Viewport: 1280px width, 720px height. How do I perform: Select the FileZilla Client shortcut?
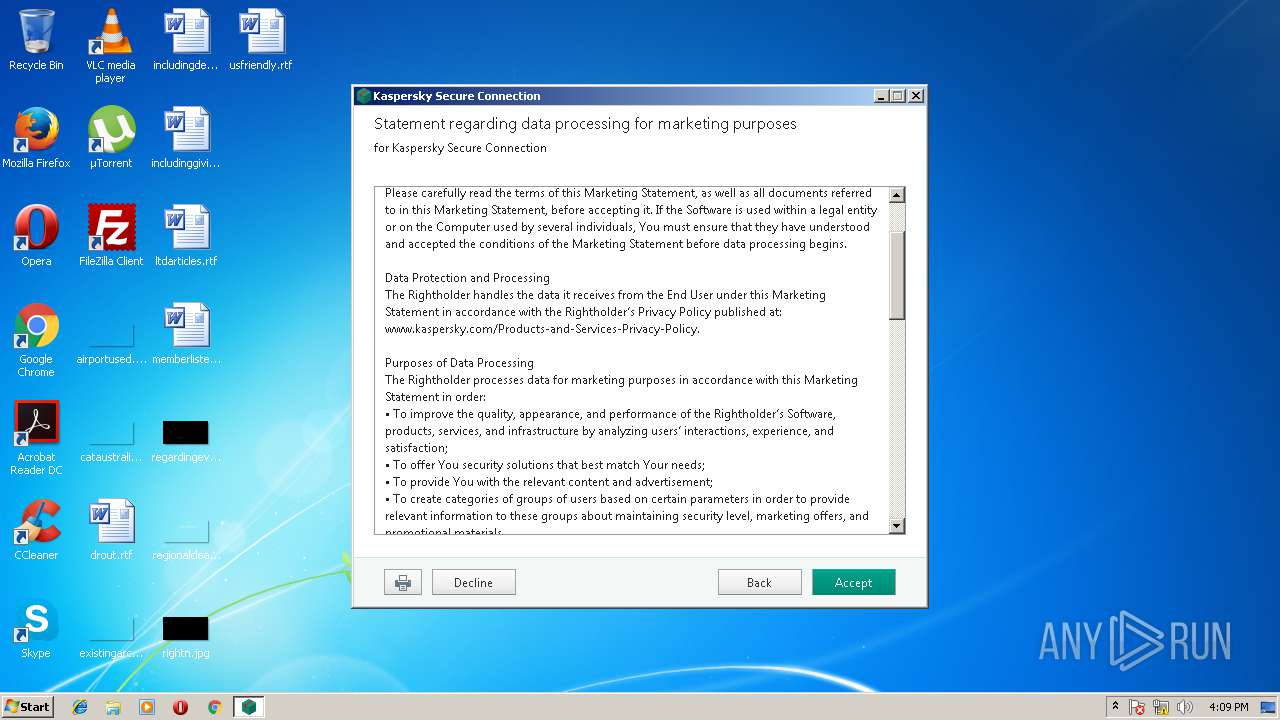110,236
